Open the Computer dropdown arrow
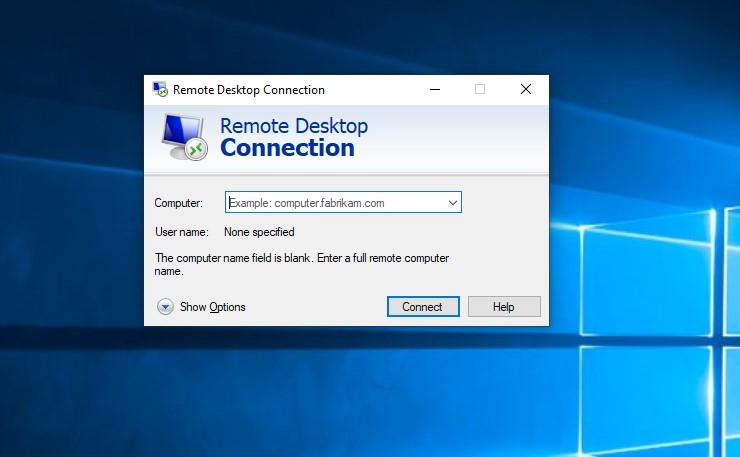740x457 pixels. pos(453,203)
